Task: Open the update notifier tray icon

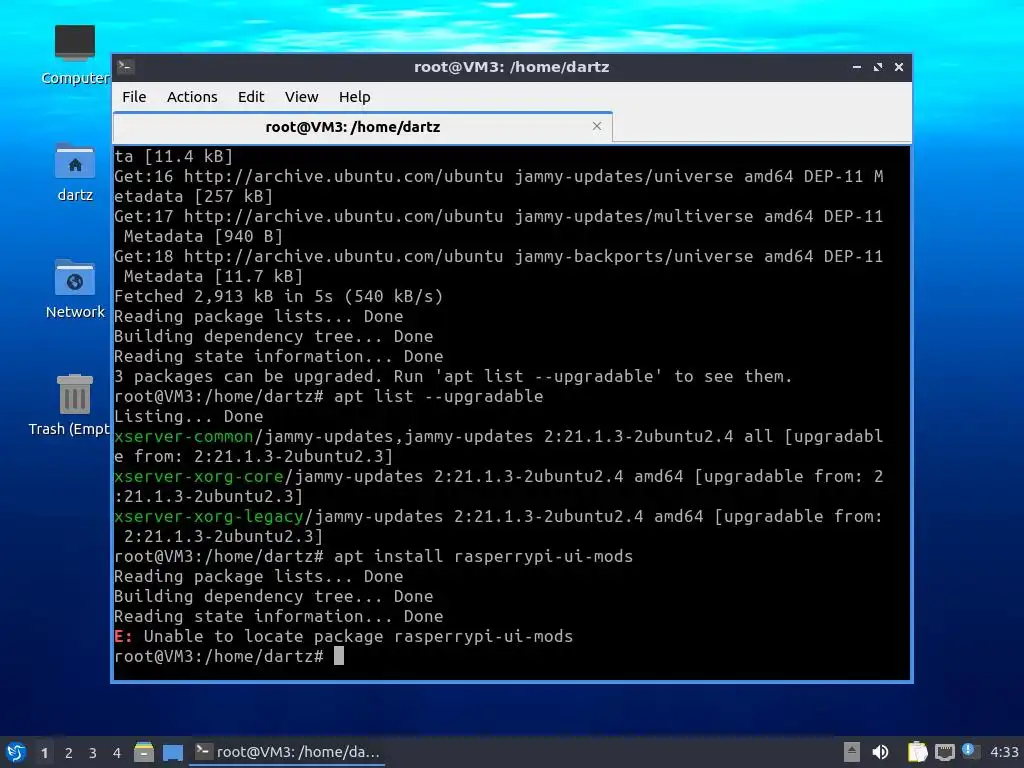Action: click(x=969, y=751)
